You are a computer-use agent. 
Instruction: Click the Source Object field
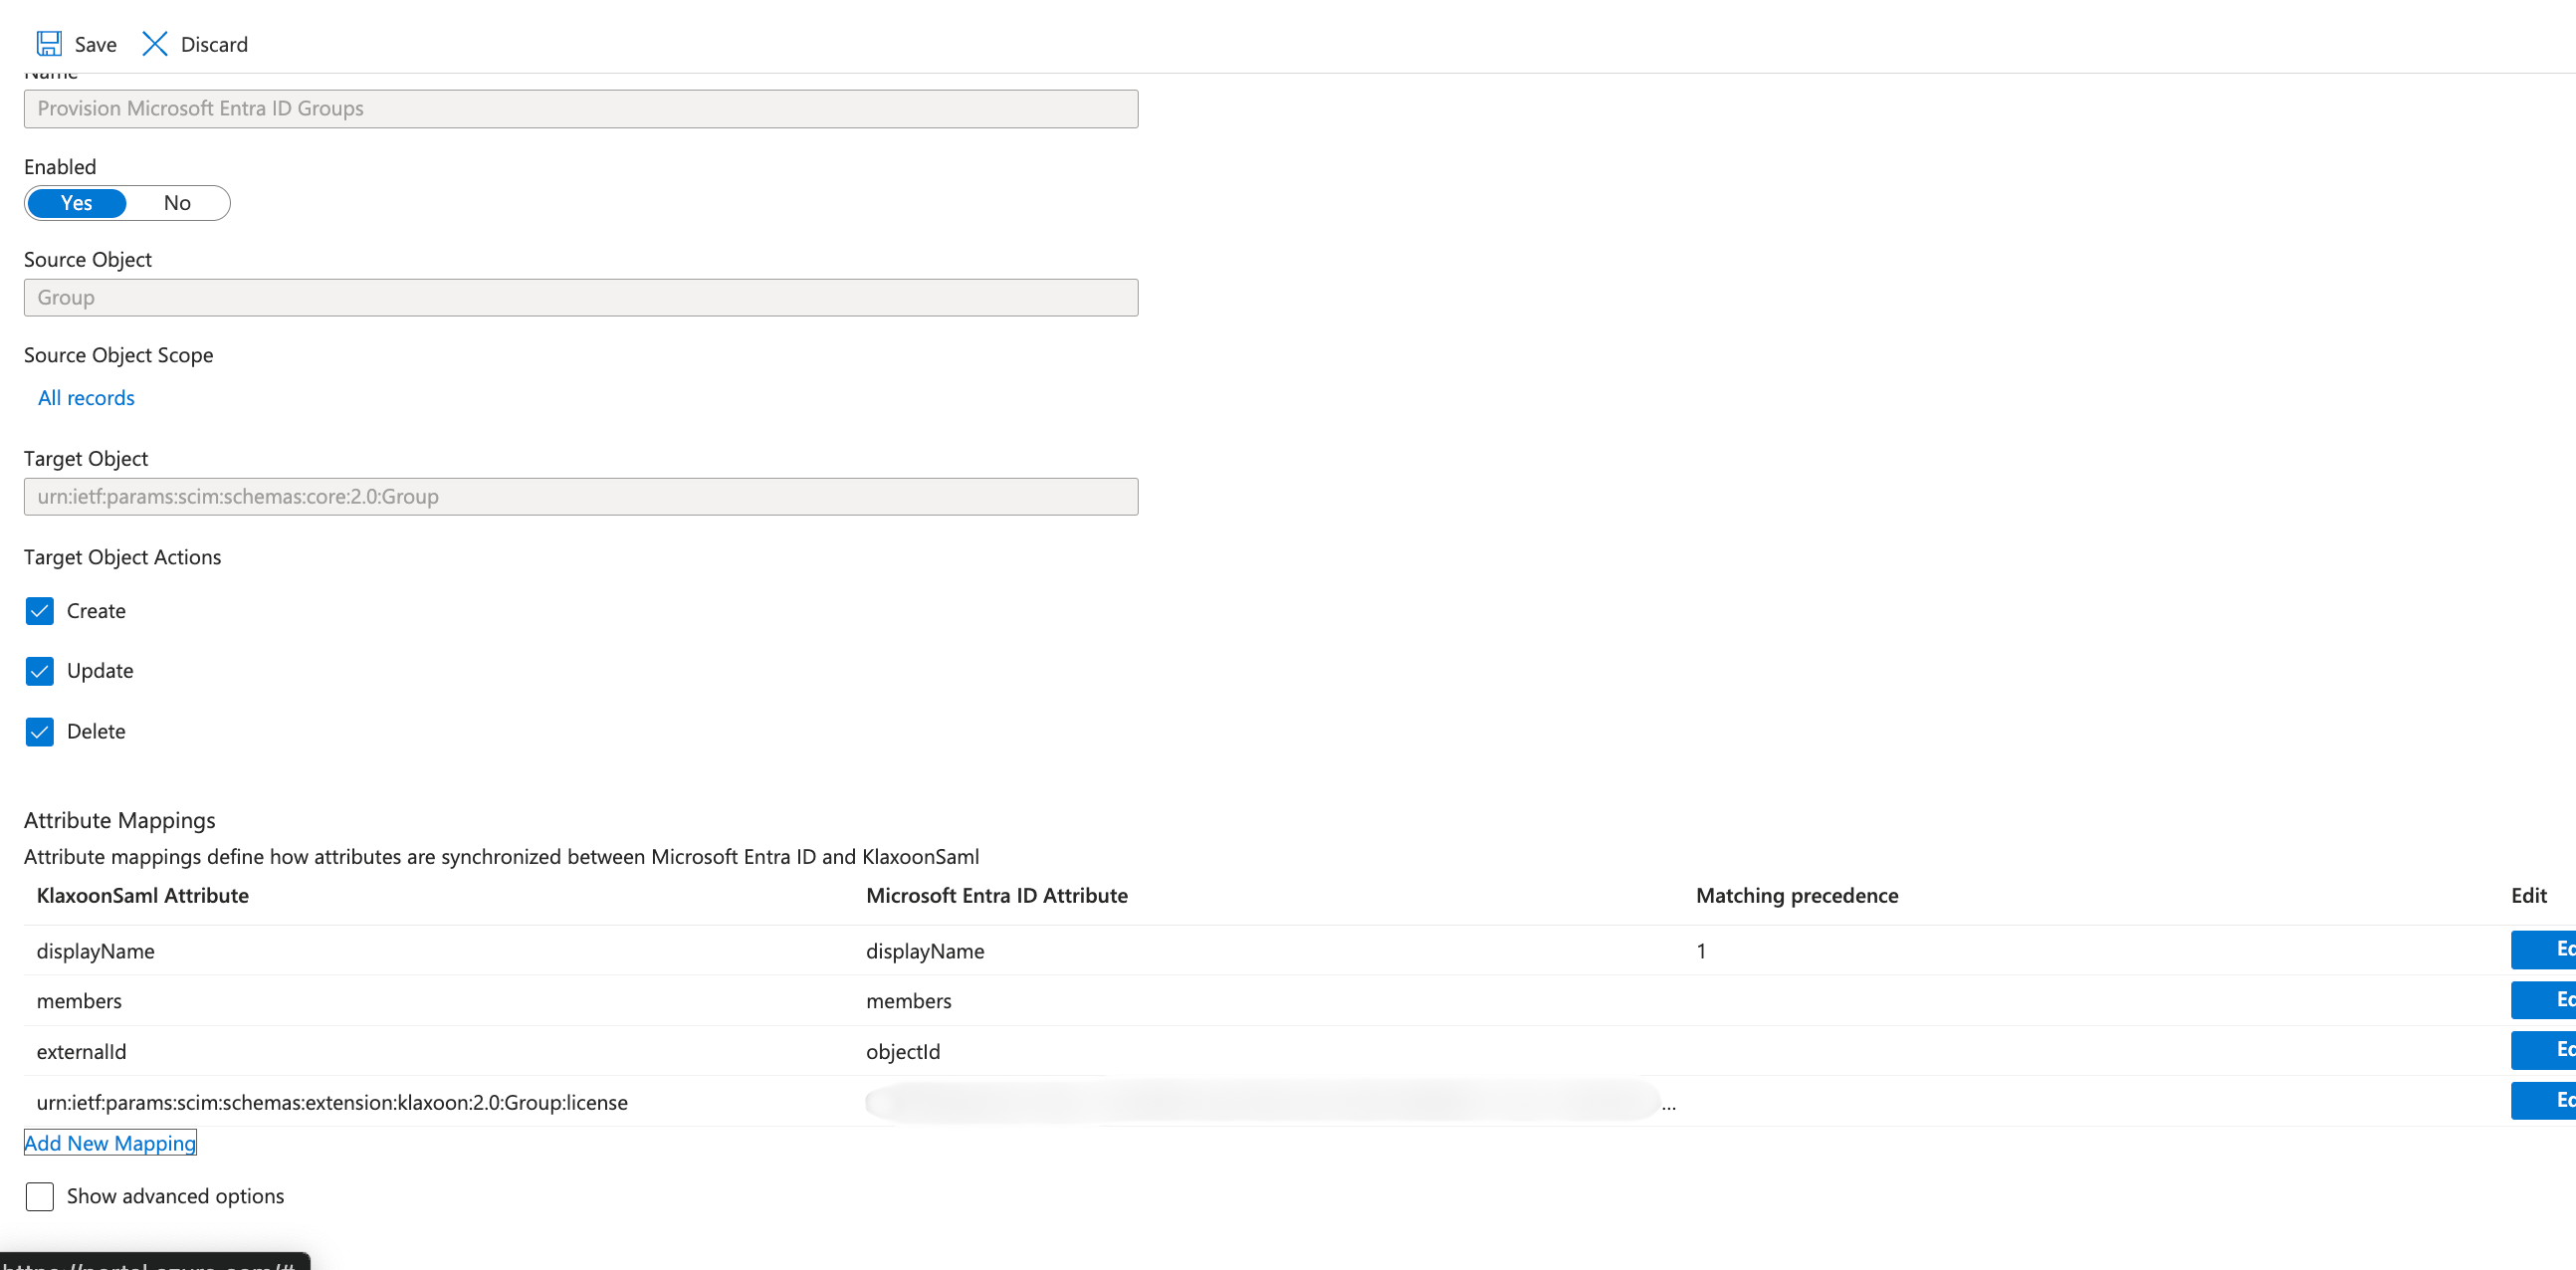coord(580,298)
